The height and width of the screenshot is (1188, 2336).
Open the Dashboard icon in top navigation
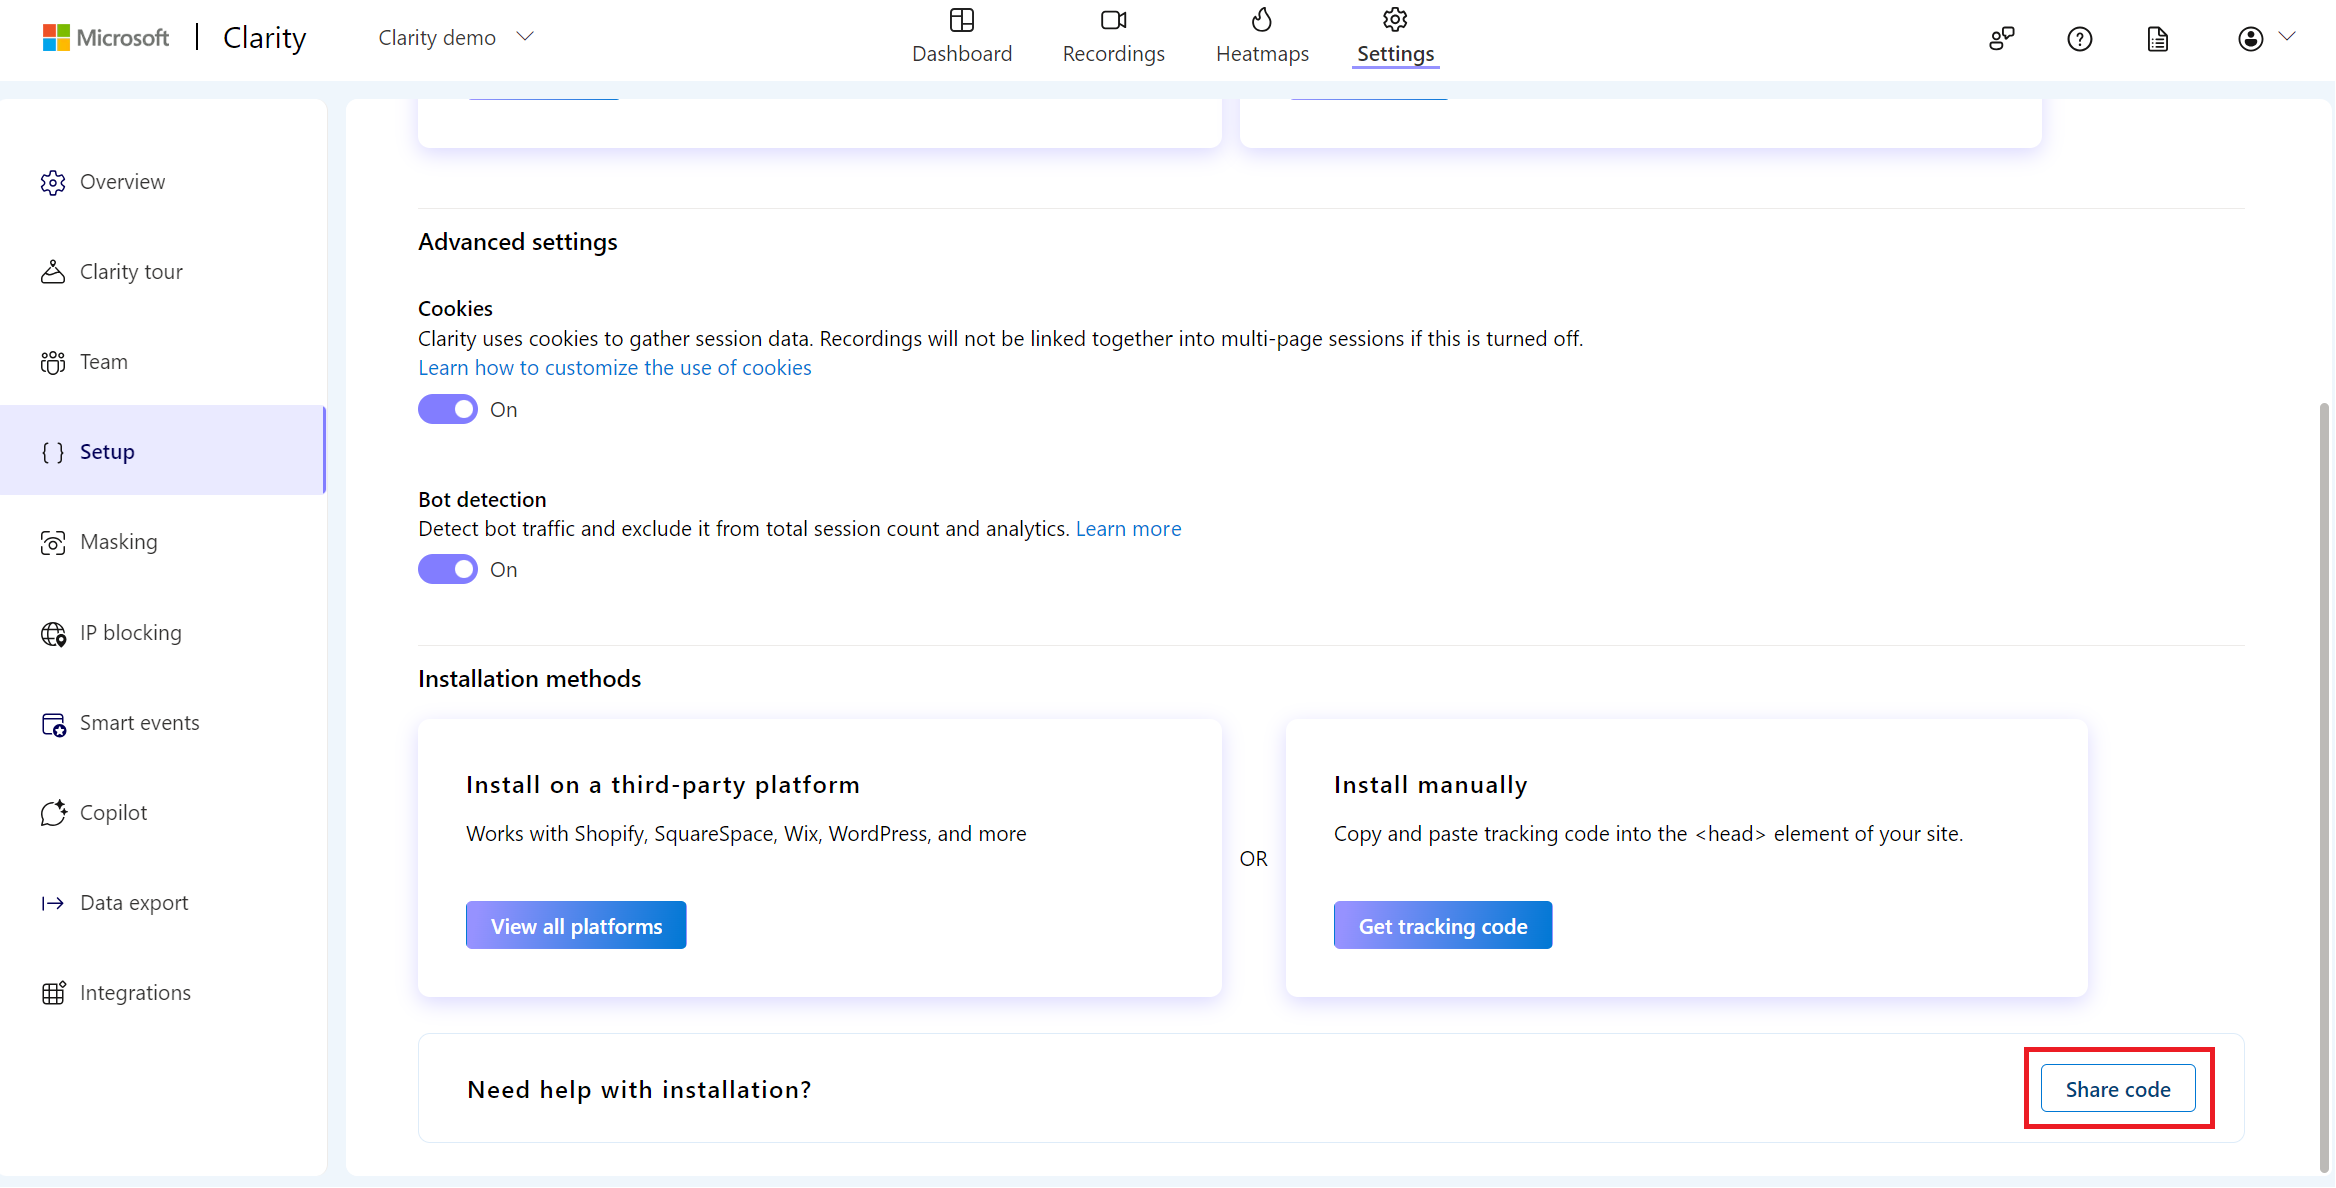point(962,20)
